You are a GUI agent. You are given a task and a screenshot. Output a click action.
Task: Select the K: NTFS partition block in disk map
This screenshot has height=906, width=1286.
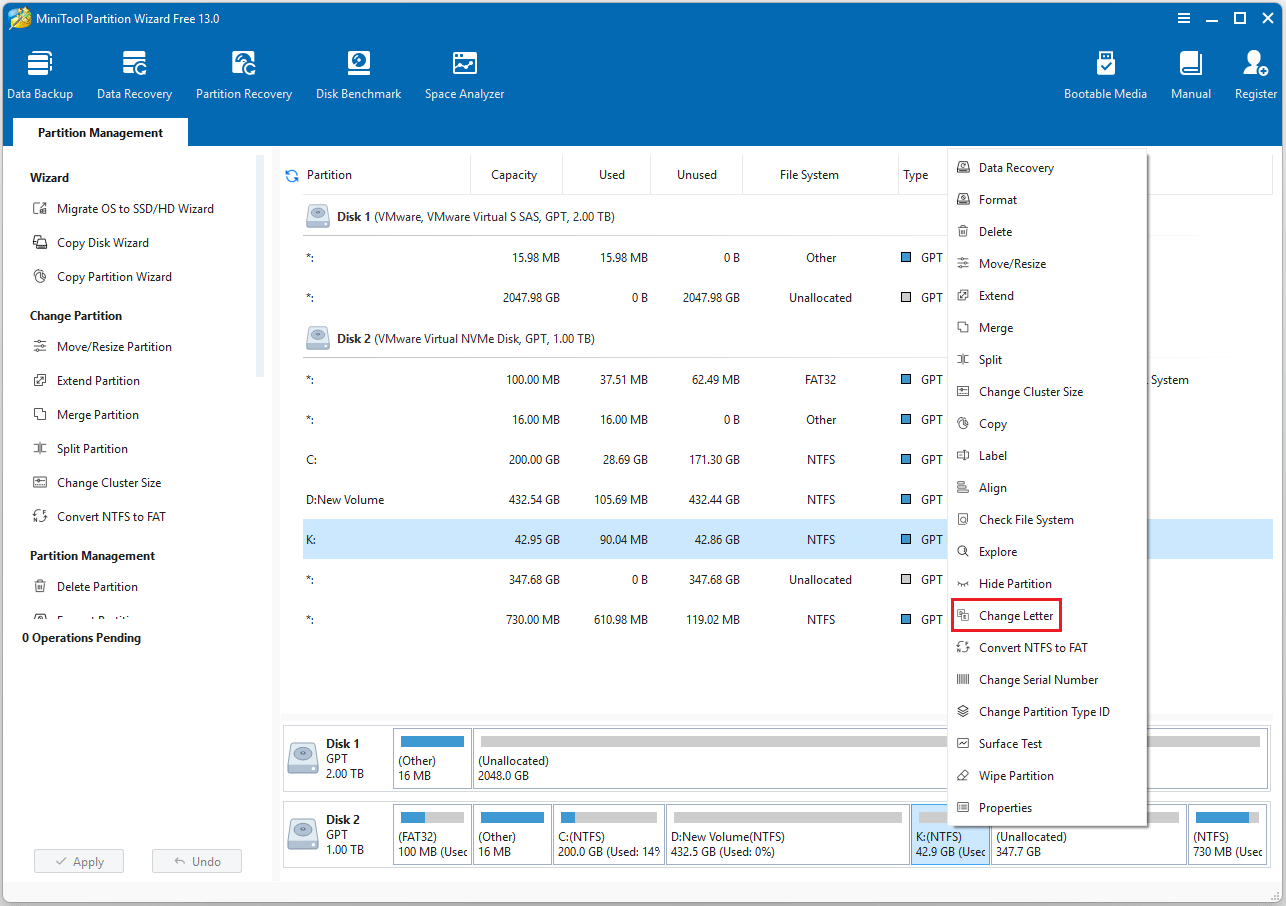pyautogui.click(x=949, y=834)
